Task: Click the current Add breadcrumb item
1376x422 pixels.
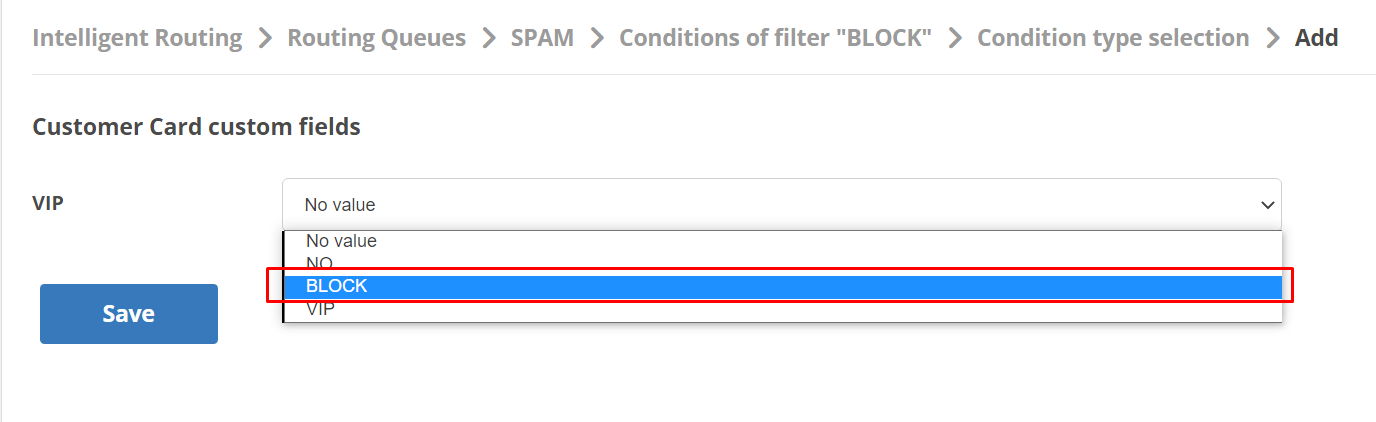Action: coord(1316,38)
